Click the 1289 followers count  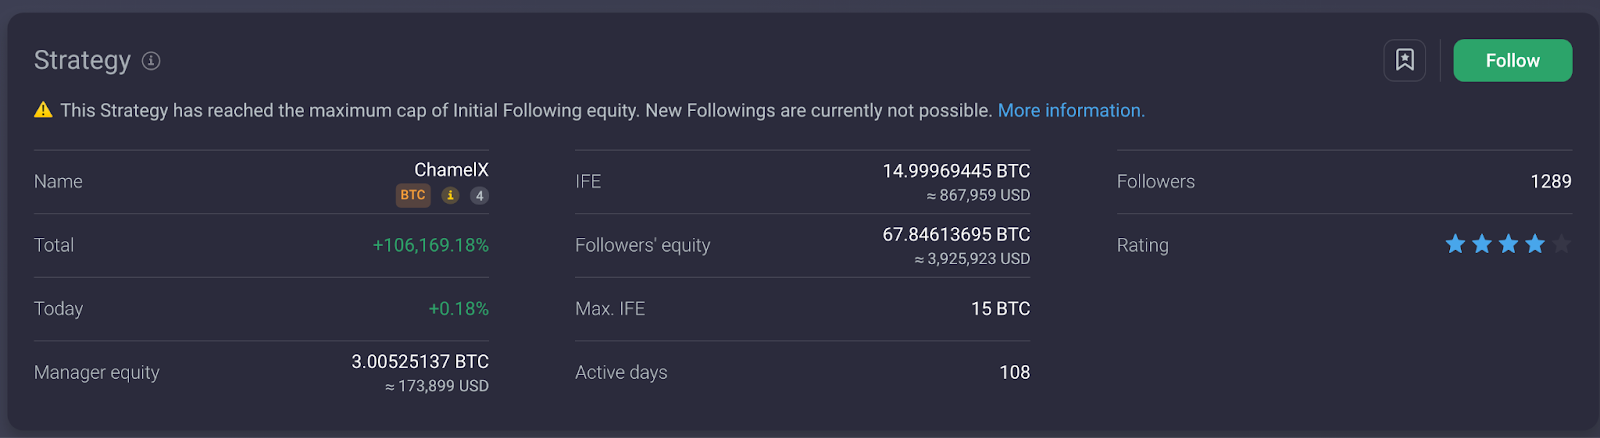(1550, 181)
